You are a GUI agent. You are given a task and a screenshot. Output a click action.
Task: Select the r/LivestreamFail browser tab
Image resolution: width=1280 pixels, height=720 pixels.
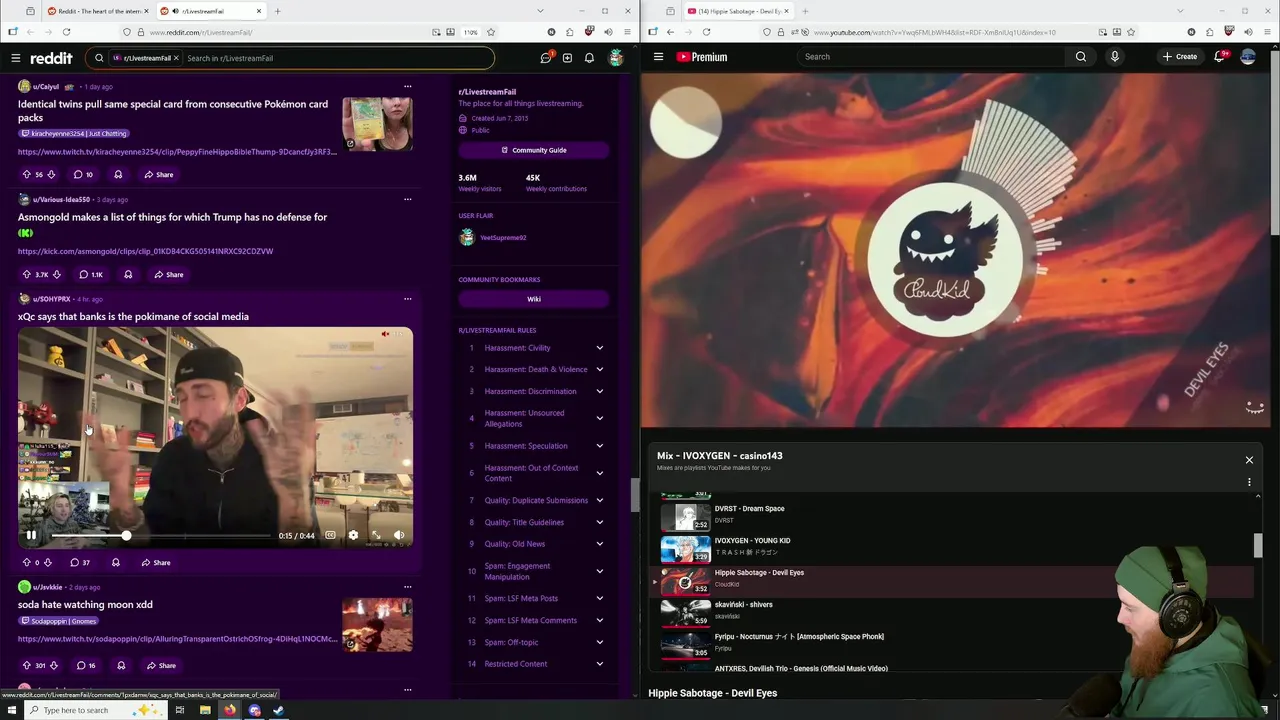click(x=210, y=11)
